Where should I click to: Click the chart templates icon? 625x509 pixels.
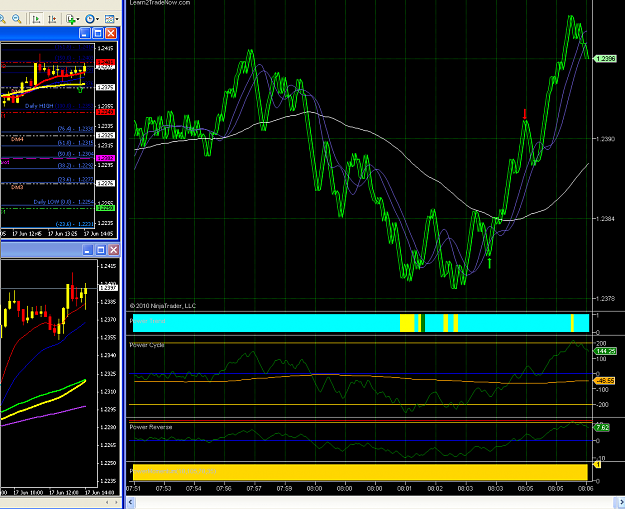click(x=109, y=19)
